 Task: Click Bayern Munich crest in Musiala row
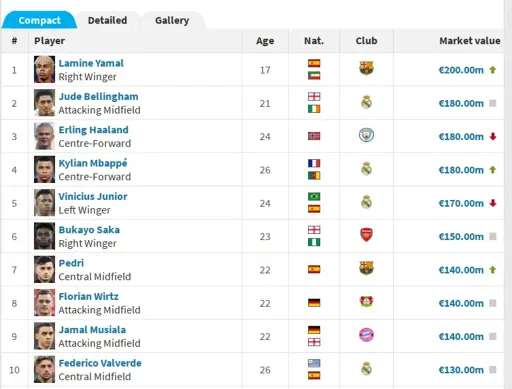click(366, 335)
